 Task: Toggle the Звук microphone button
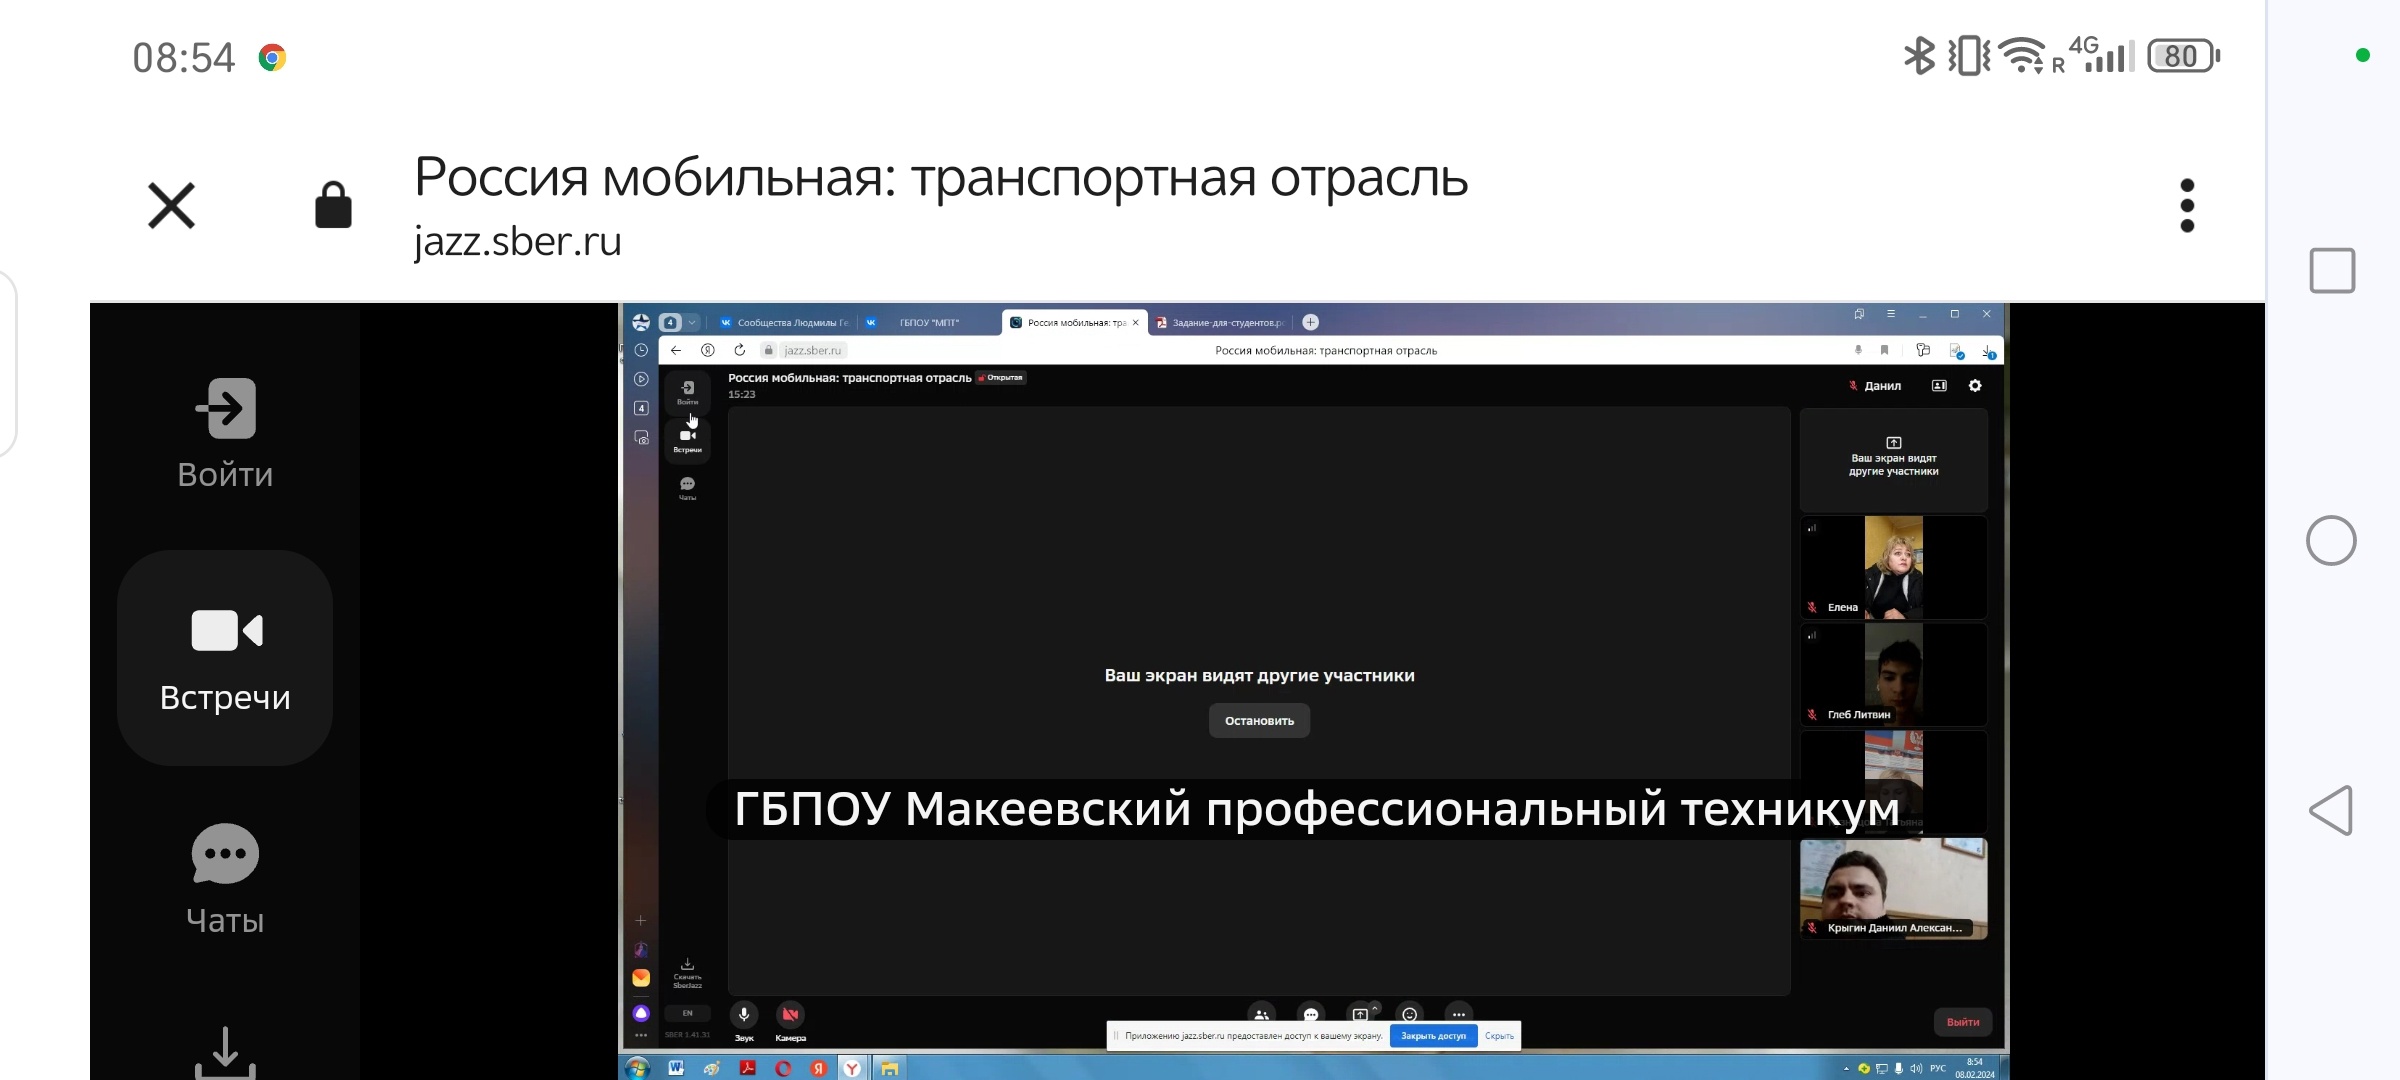click(744, 1015)
